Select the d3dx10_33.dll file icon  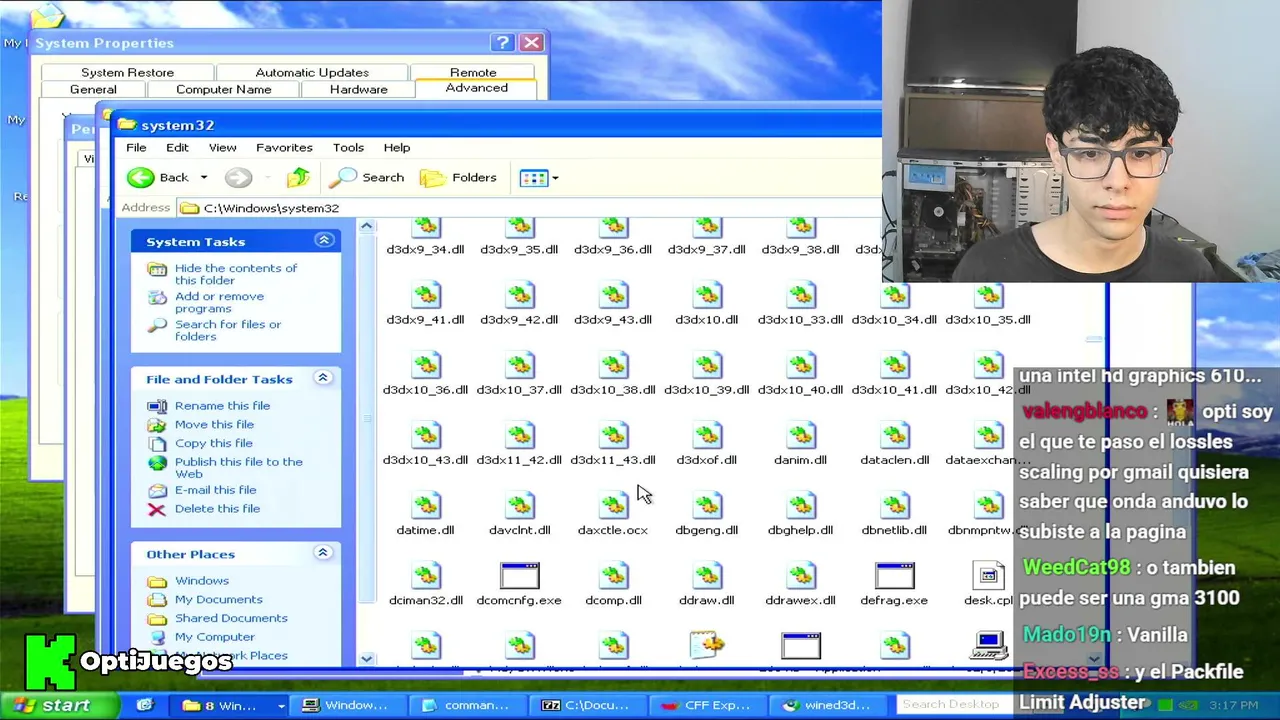801,296
